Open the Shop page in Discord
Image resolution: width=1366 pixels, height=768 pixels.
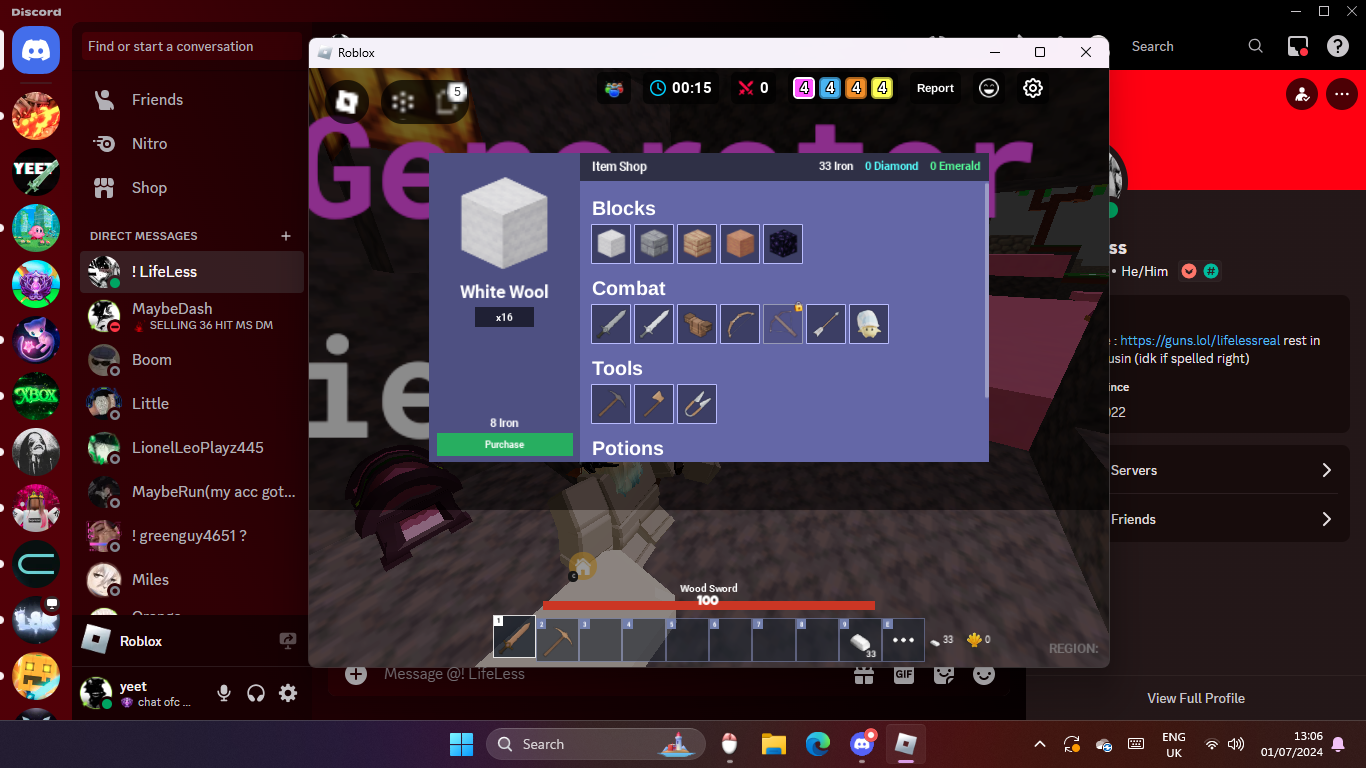pyautogui.click(x=192, y=188)
